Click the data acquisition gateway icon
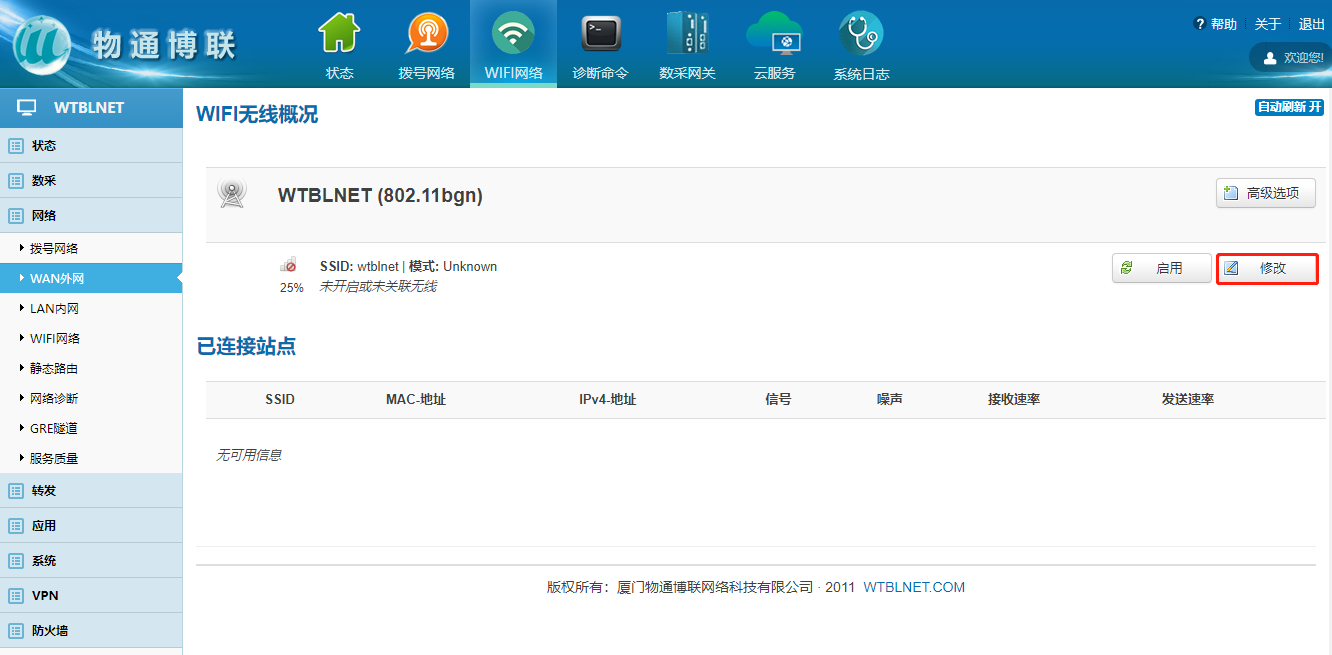Screen dimensions: 1332x655 [x=687, y=35]
